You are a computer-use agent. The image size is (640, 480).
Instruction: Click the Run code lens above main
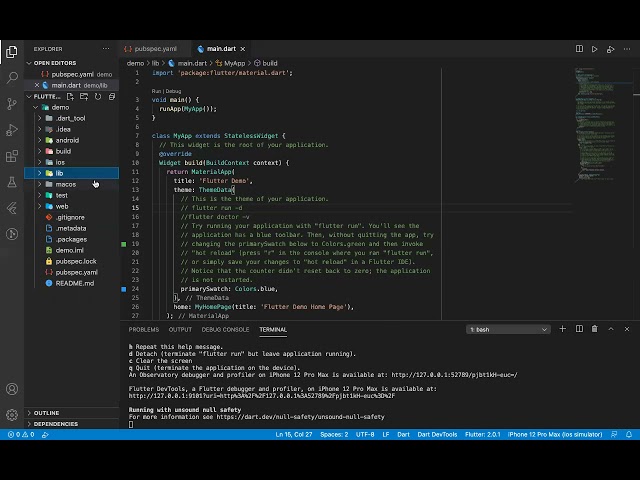pos(155,91)
